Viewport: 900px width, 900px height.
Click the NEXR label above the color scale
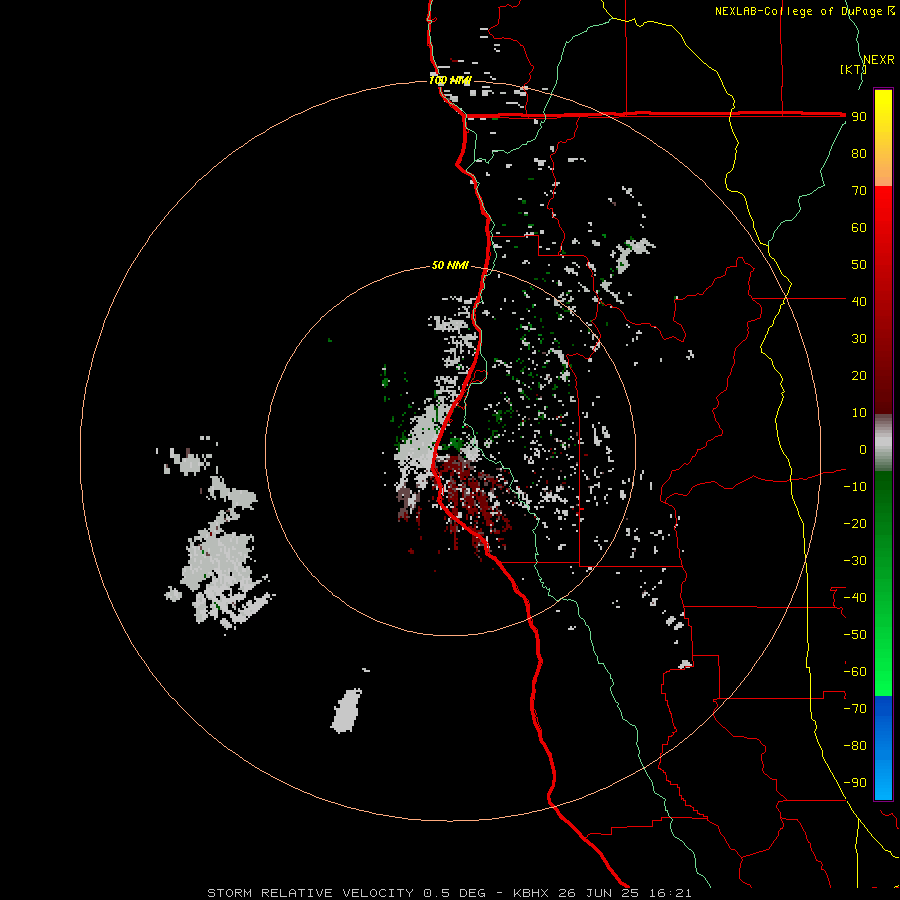(879, 60)
